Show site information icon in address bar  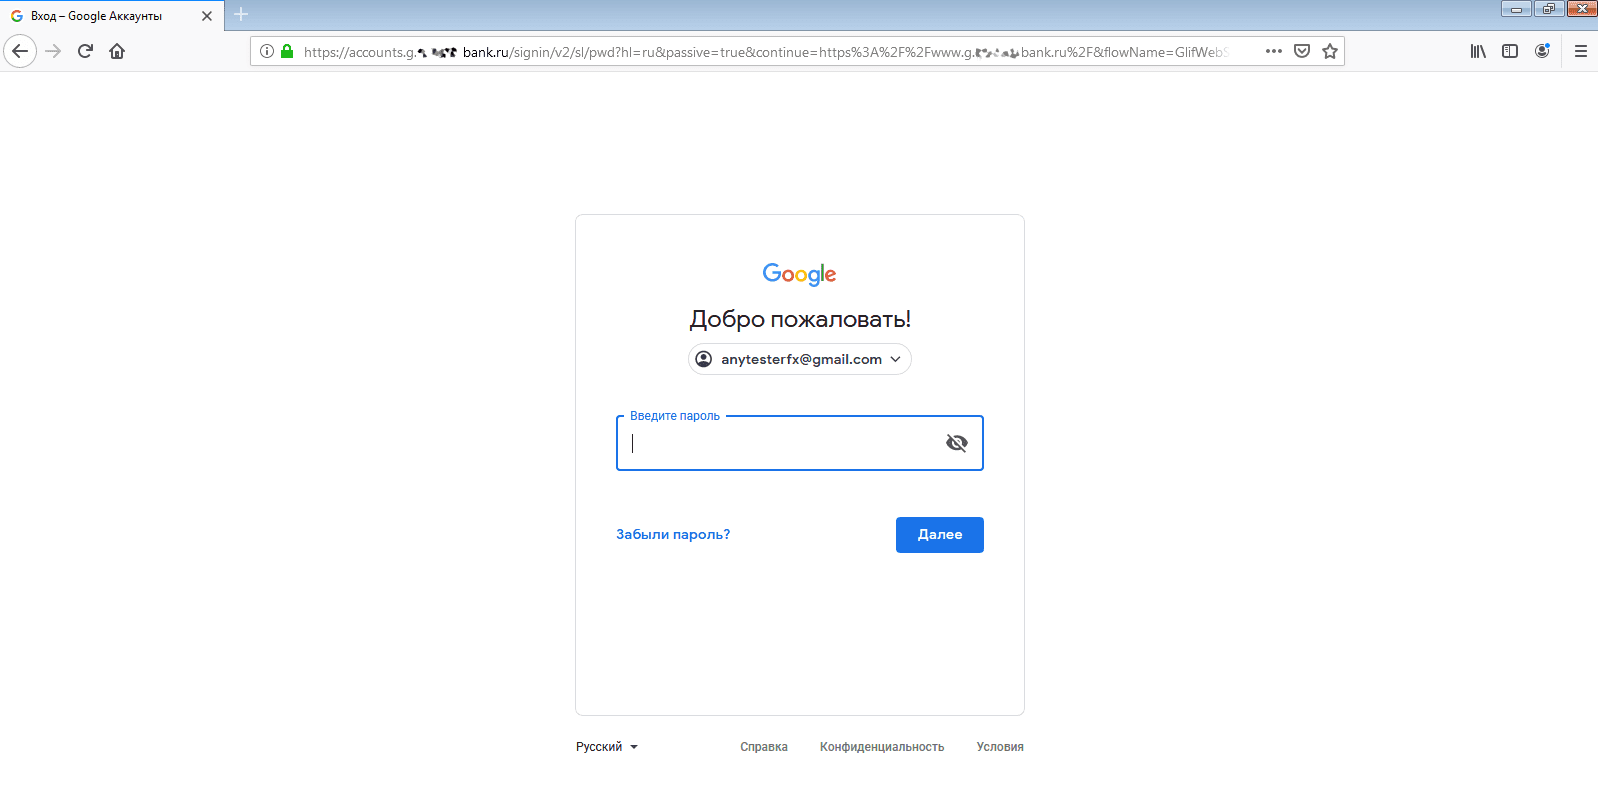coord(267,51)
